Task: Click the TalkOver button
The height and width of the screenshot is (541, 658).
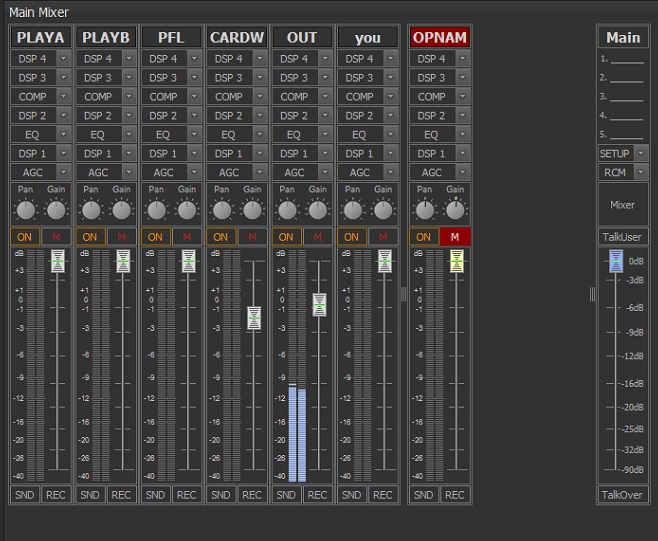Action: [x=623, y=495]
